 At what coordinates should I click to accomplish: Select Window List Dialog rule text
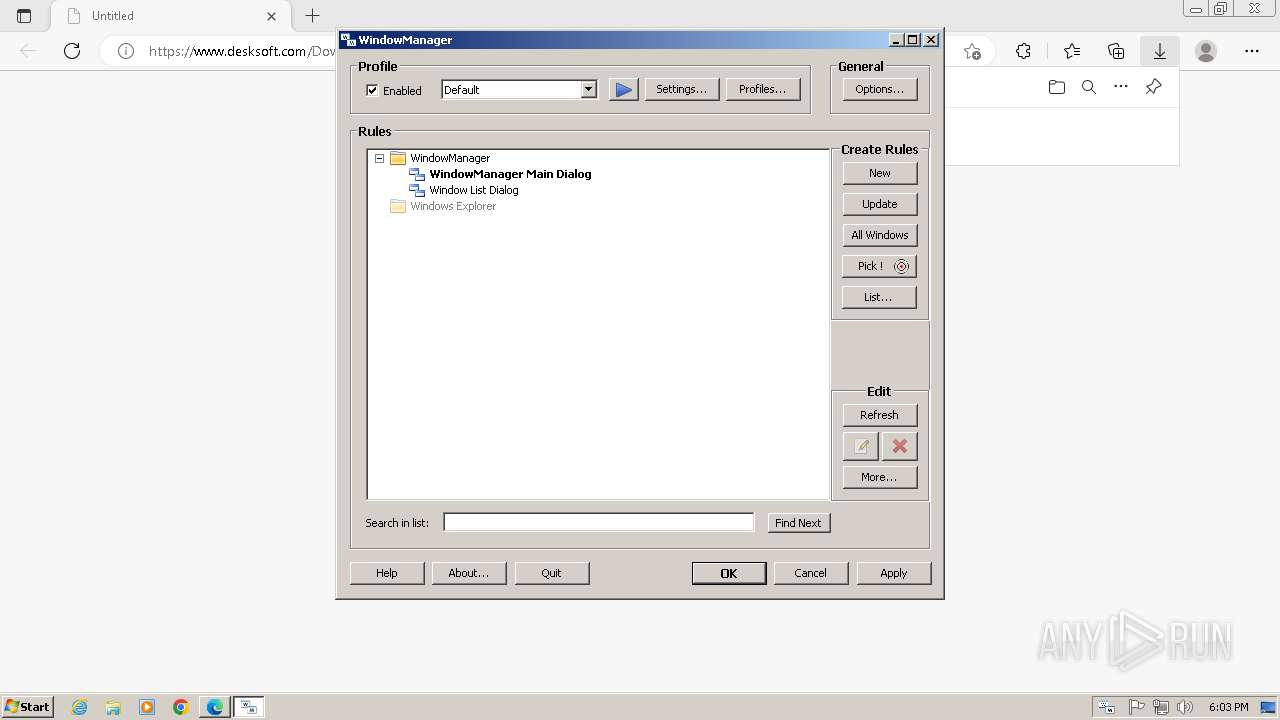point(474,190)
